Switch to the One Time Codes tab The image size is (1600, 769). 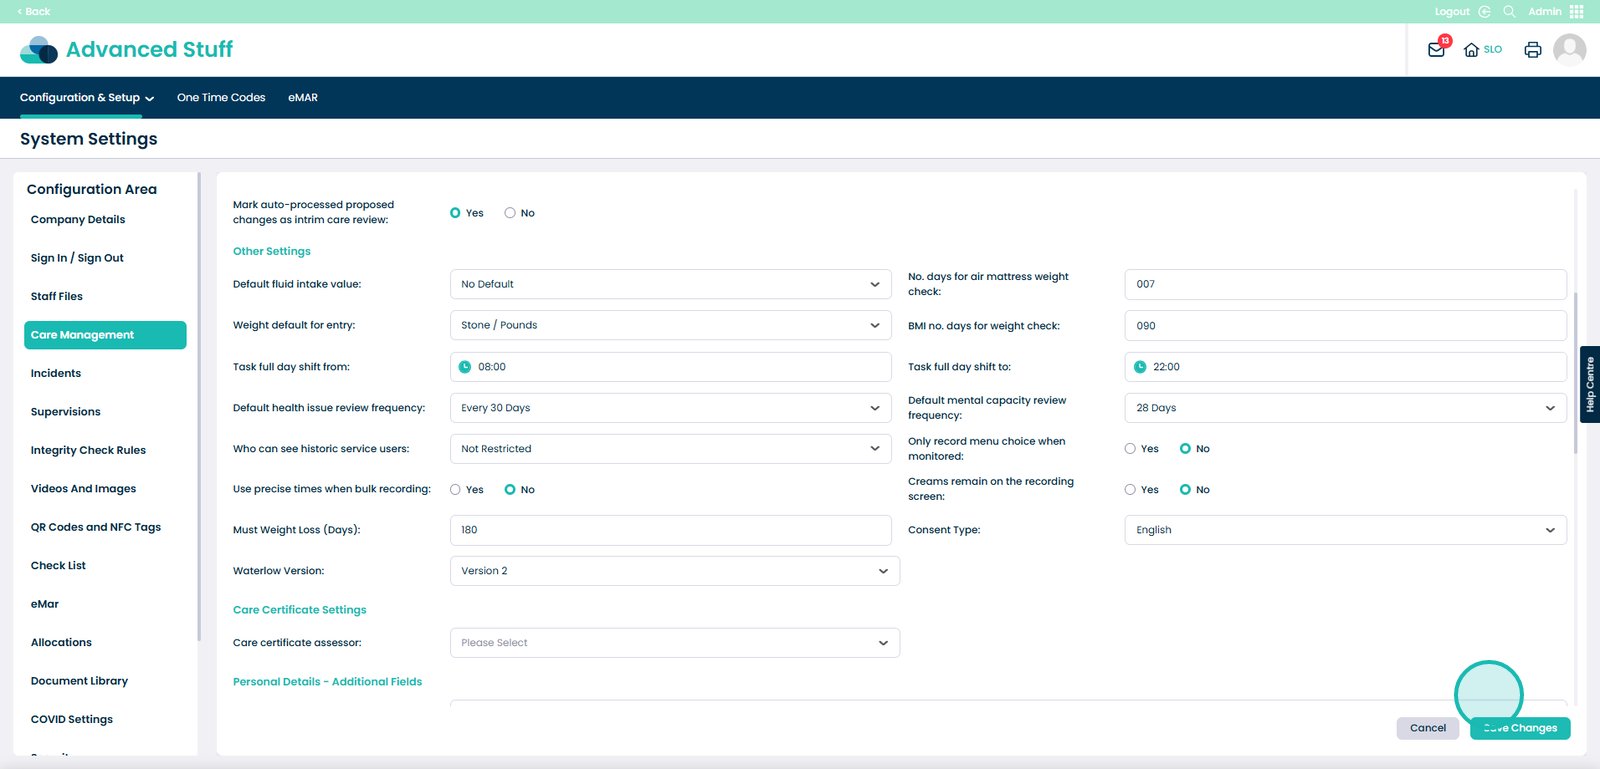pyautogui.click(x=221, y=98)
